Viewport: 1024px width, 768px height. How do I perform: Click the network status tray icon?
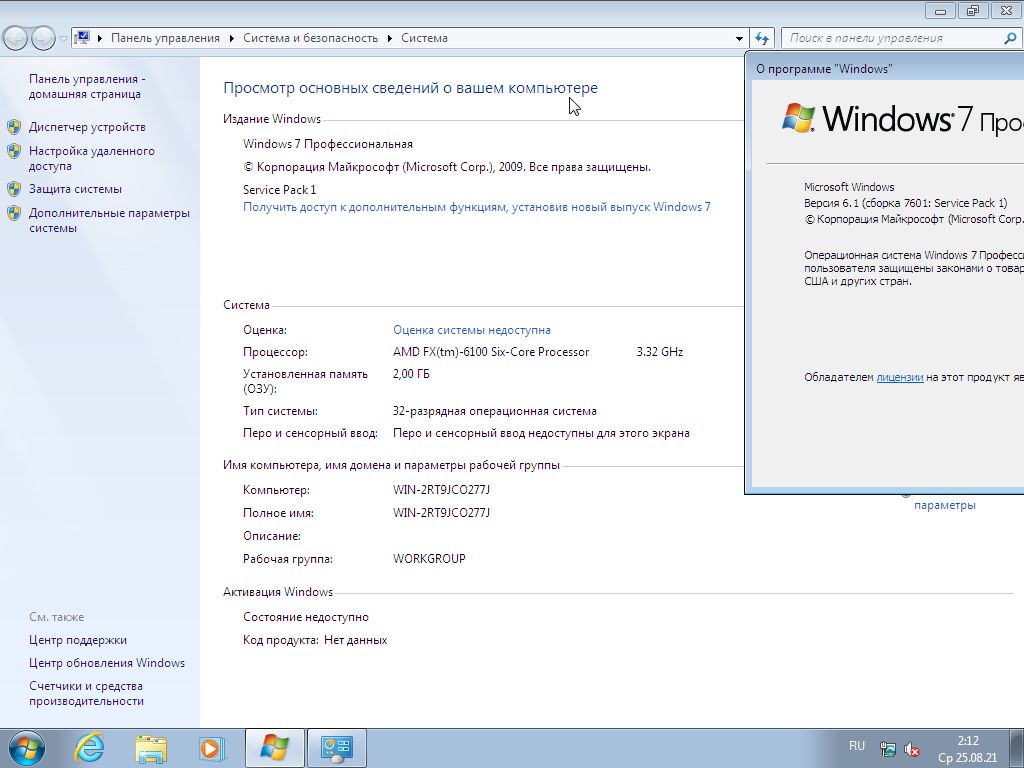point(888,749)
